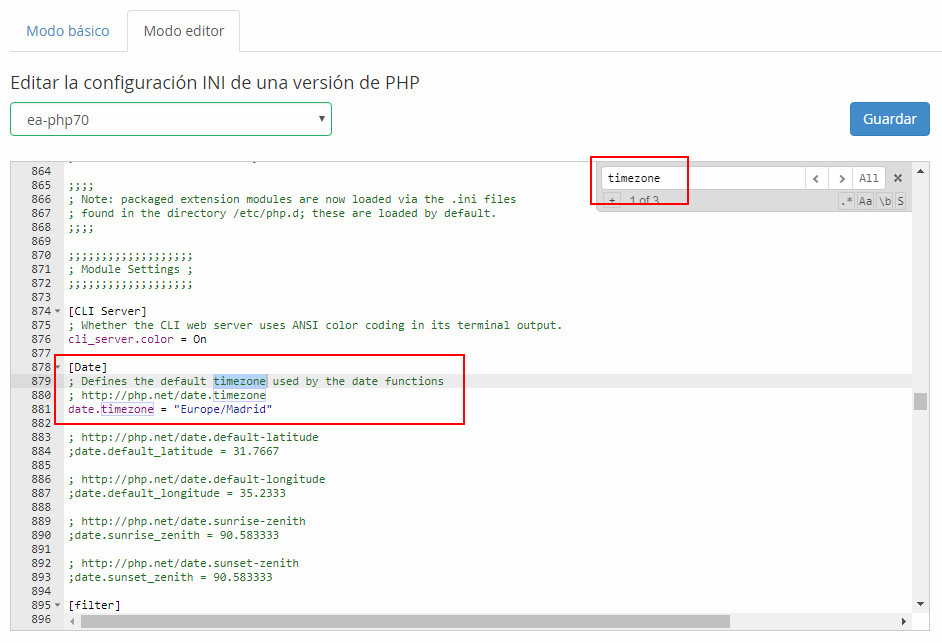This screenshot has height=643, width=942.
Task: Collapse the [CLI Server] section fold arrow
Action: click(57, 312)
